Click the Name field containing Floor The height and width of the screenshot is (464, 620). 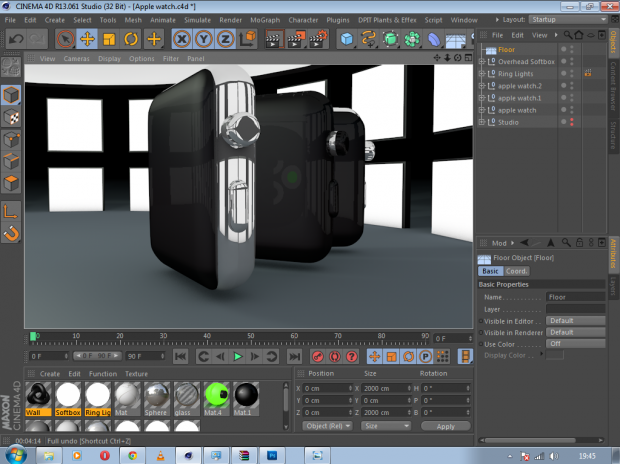pyautogui.click(x=575, y=297)
